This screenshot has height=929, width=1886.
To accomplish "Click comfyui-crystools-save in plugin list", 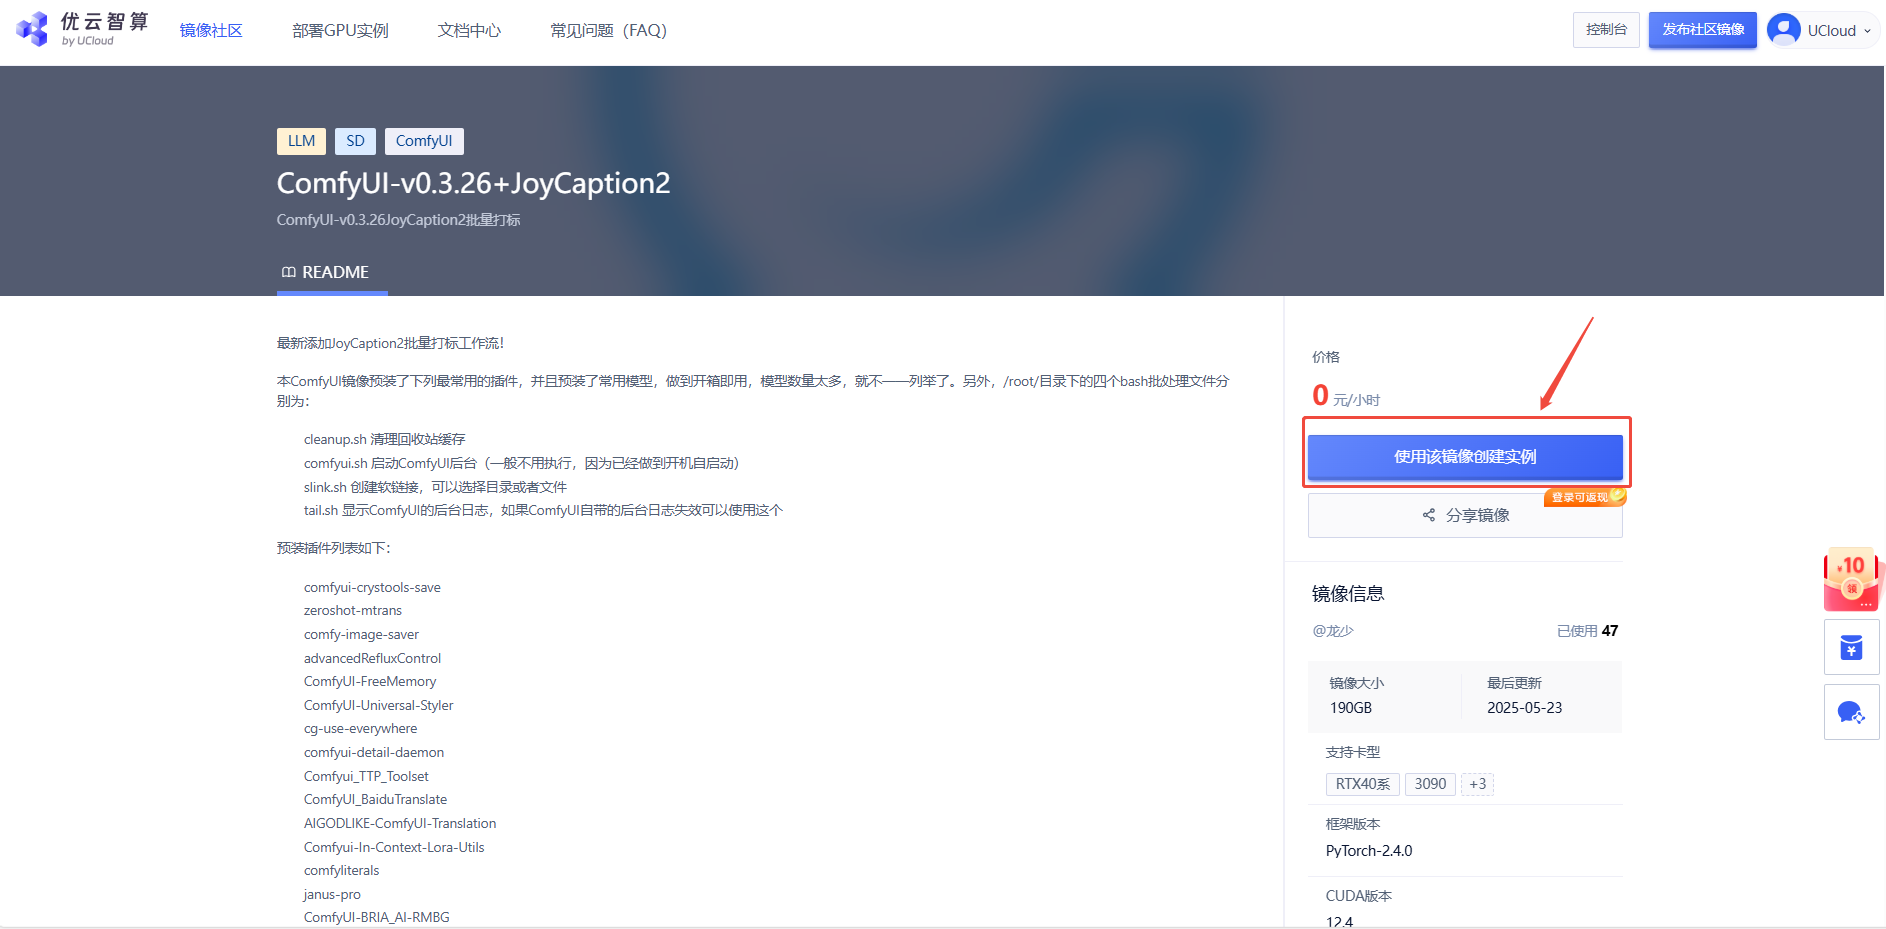I will [372, 587].
